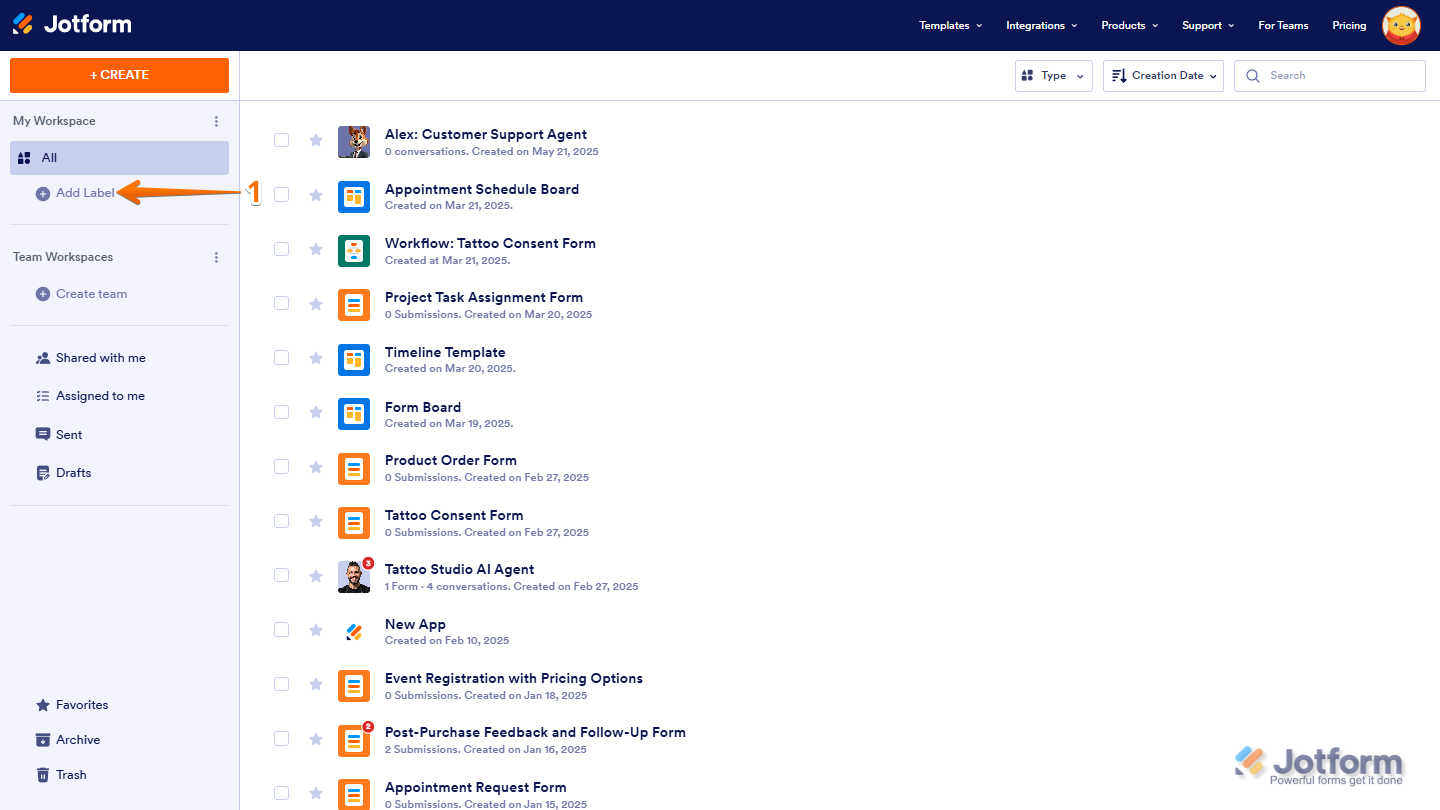Viewport: 1440px width, 810px height.
Task: Tick checkbox for Appointment Schedule Board
Action: [282, 195]
